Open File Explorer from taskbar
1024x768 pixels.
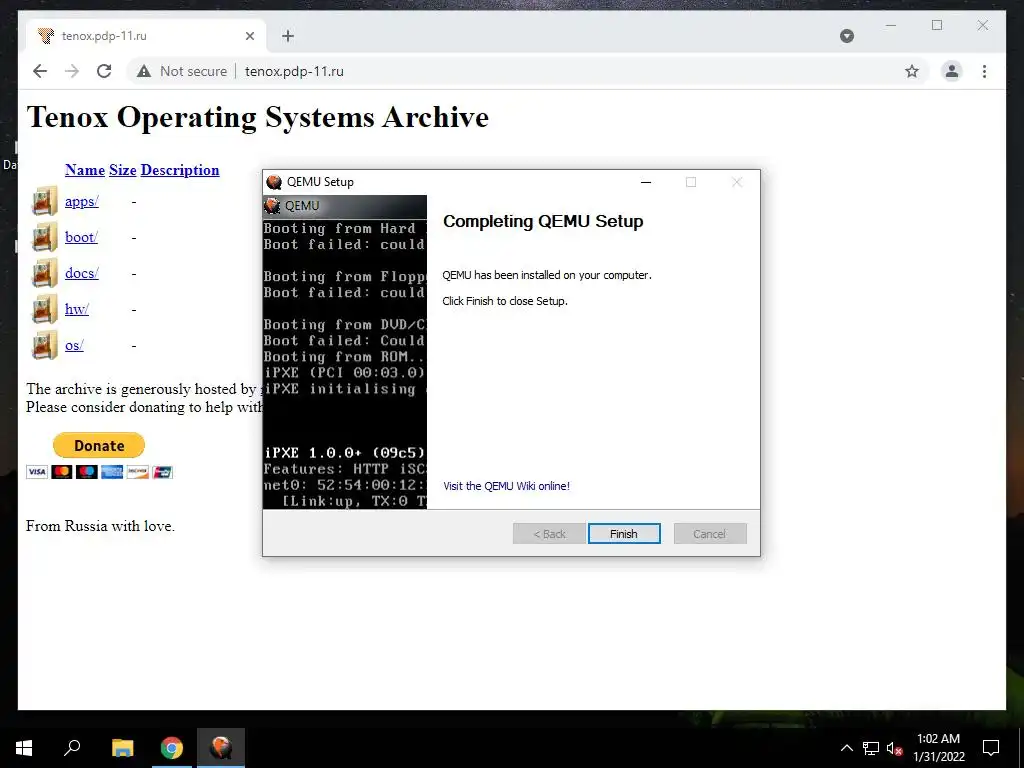point(122,748)
